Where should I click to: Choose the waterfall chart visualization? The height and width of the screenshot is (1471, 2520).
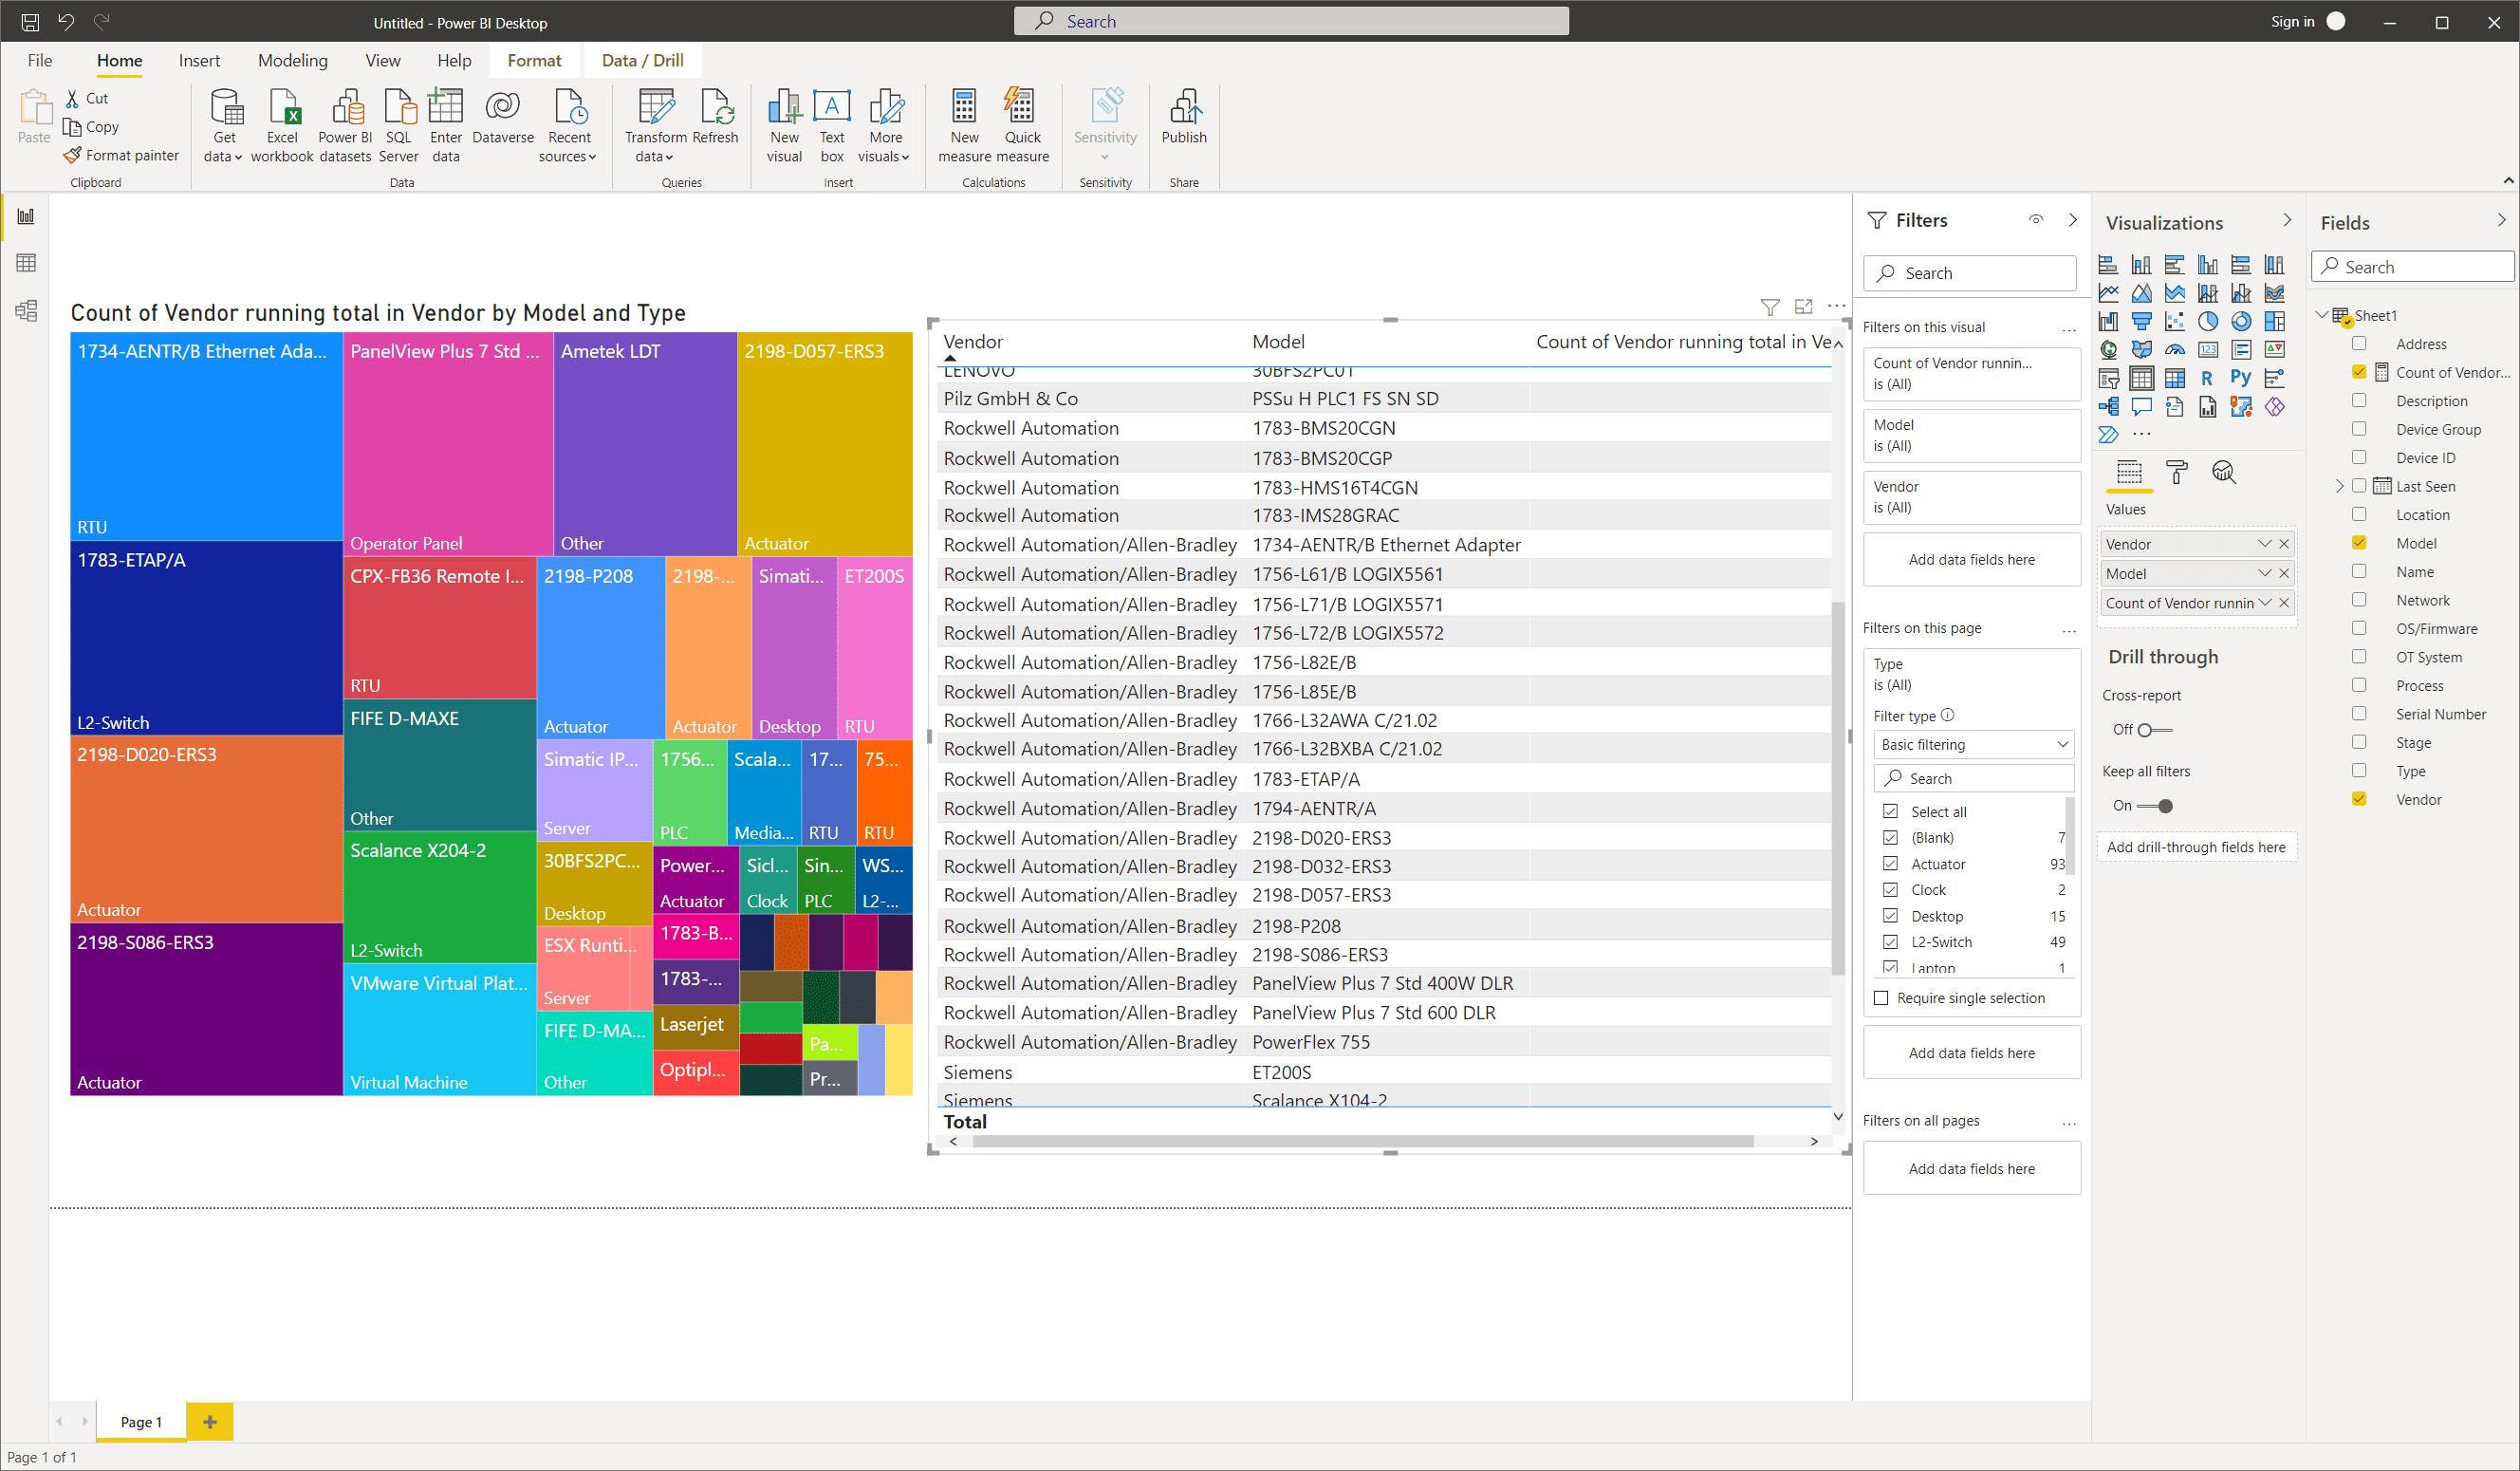(x=2108, y=321)
